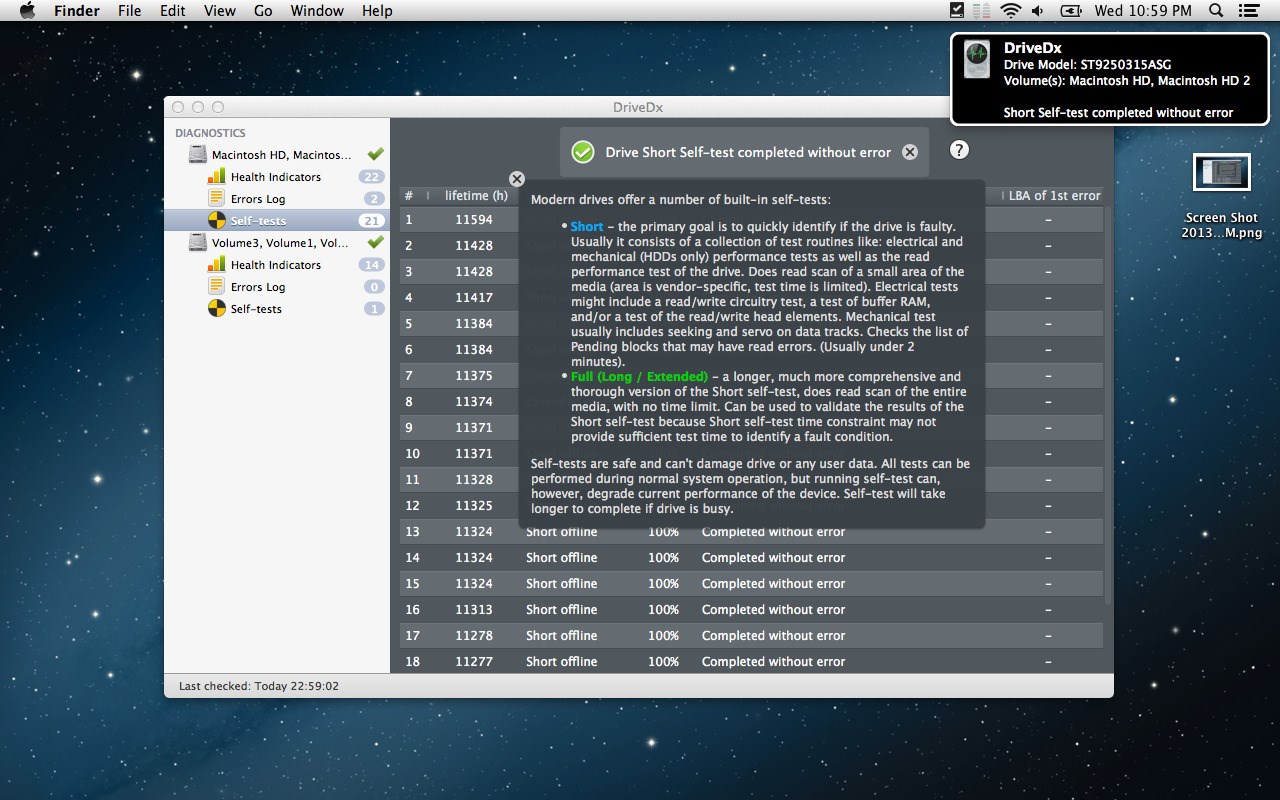Click the green checkmark beside Macintosh HD drive
The width and height of the screenshot is (1280, 800).
(x=376, y=154)
